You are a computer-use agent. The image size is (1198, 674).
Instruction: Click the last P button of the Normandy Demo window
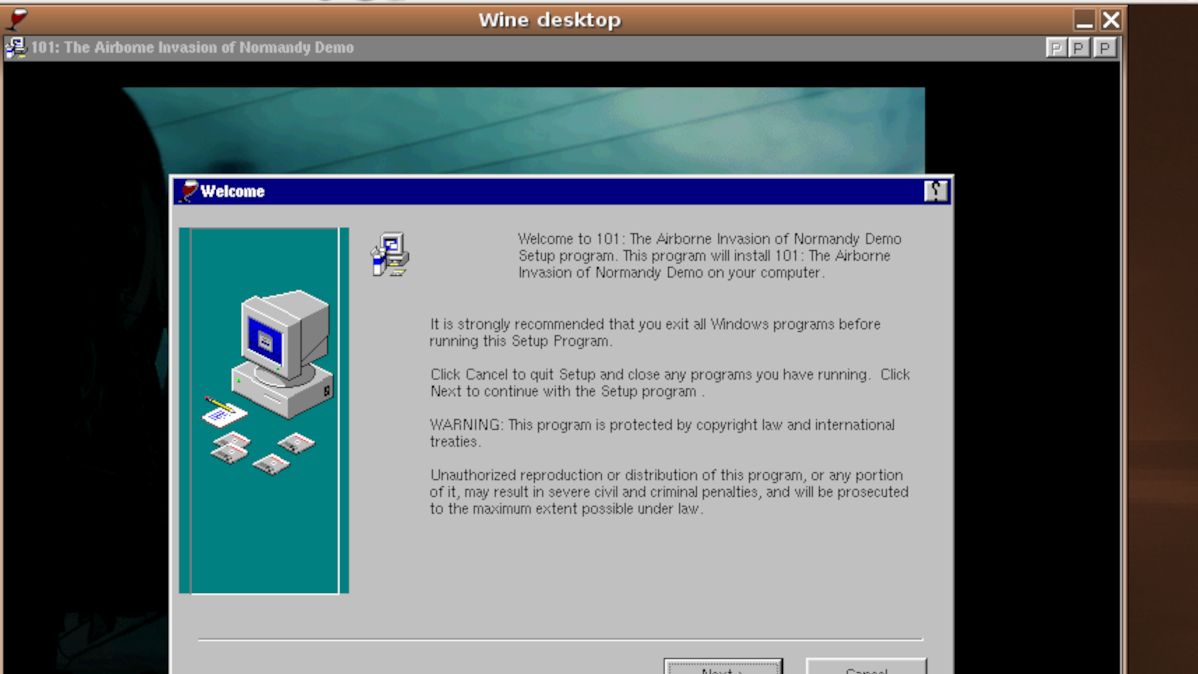tap(1104, 48)
